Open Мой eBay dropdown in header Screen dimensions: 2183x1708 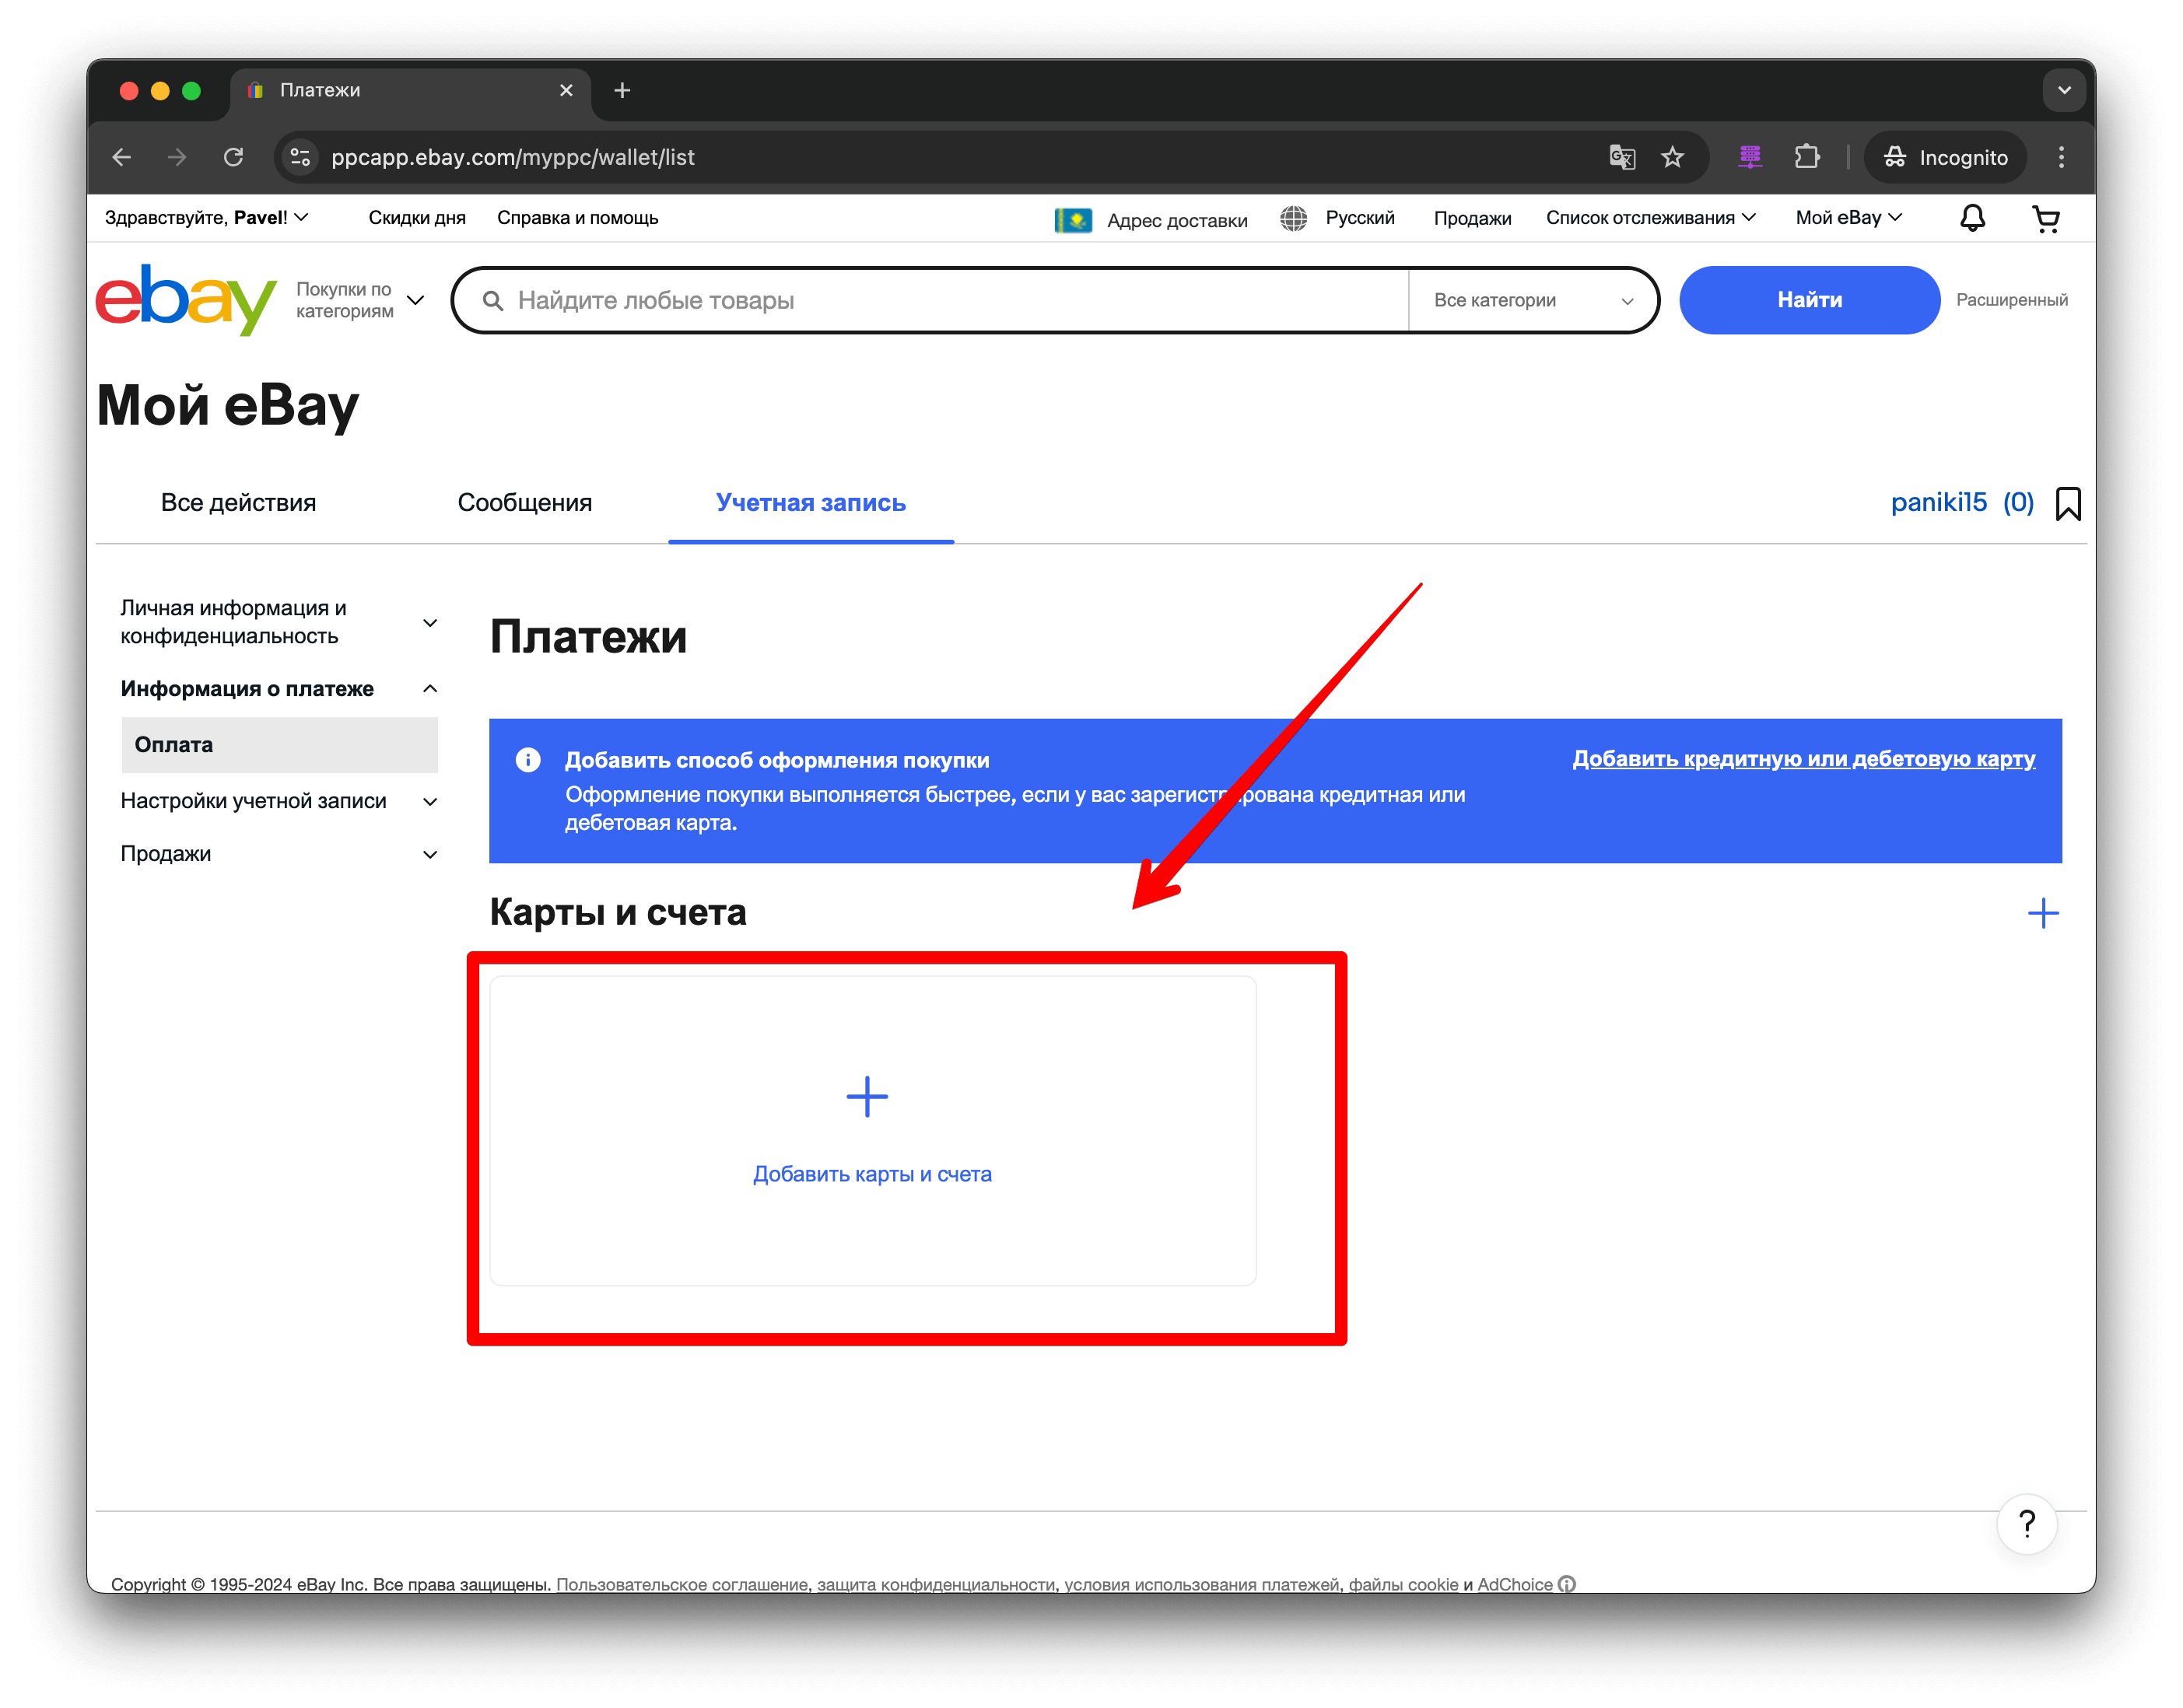(x=1848, y=217)
